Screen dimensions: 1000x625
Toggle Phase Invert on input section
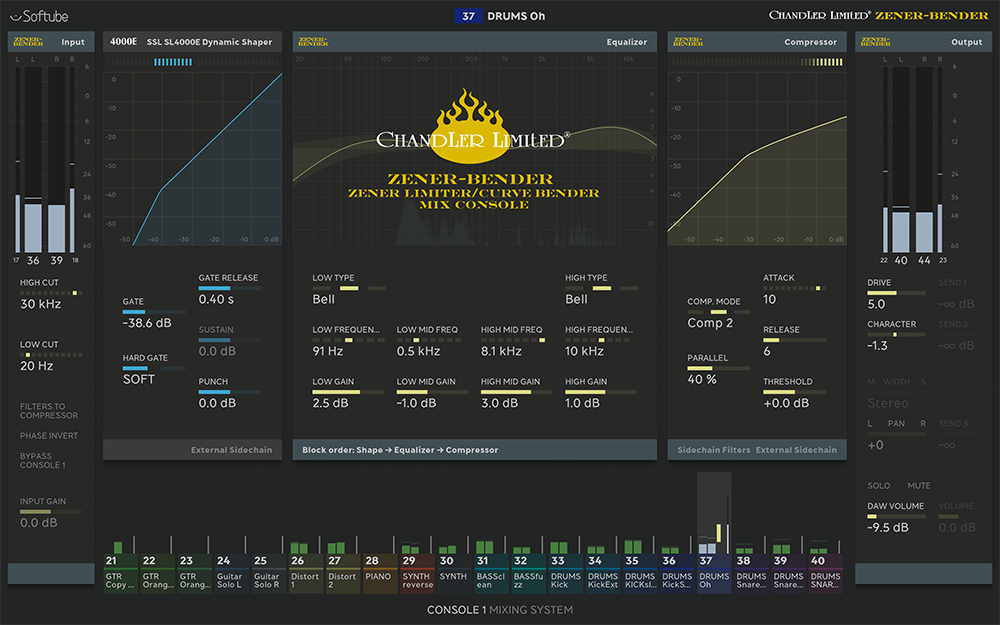[49, 436]
